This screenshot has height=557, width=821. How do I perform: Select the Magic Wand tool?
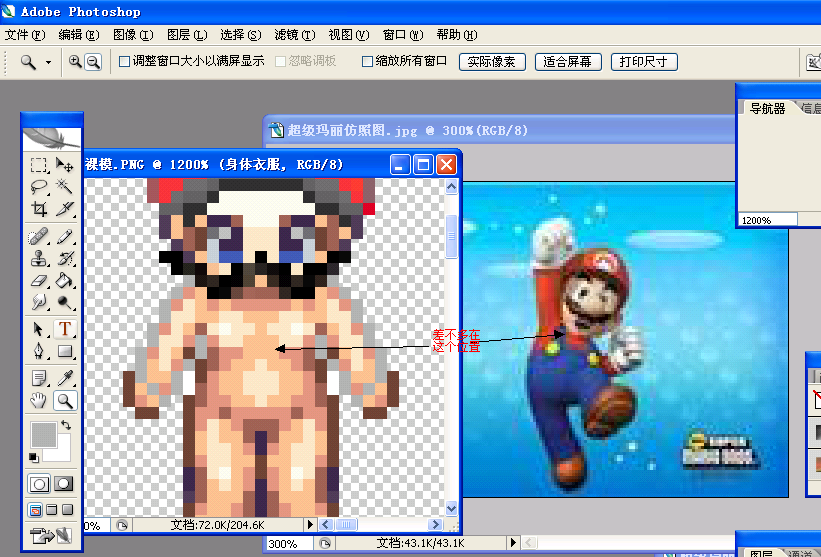[x=65, y=187]
